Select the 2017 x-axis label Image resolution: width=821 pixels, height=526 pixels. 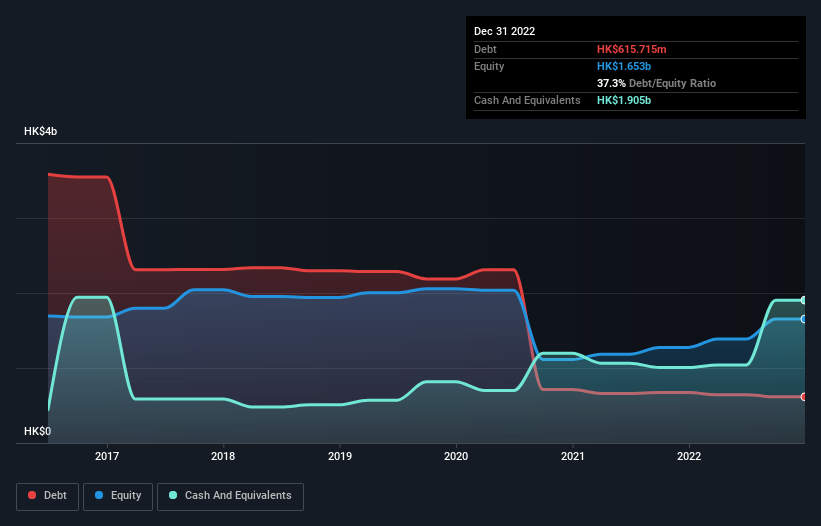[107, 456]
